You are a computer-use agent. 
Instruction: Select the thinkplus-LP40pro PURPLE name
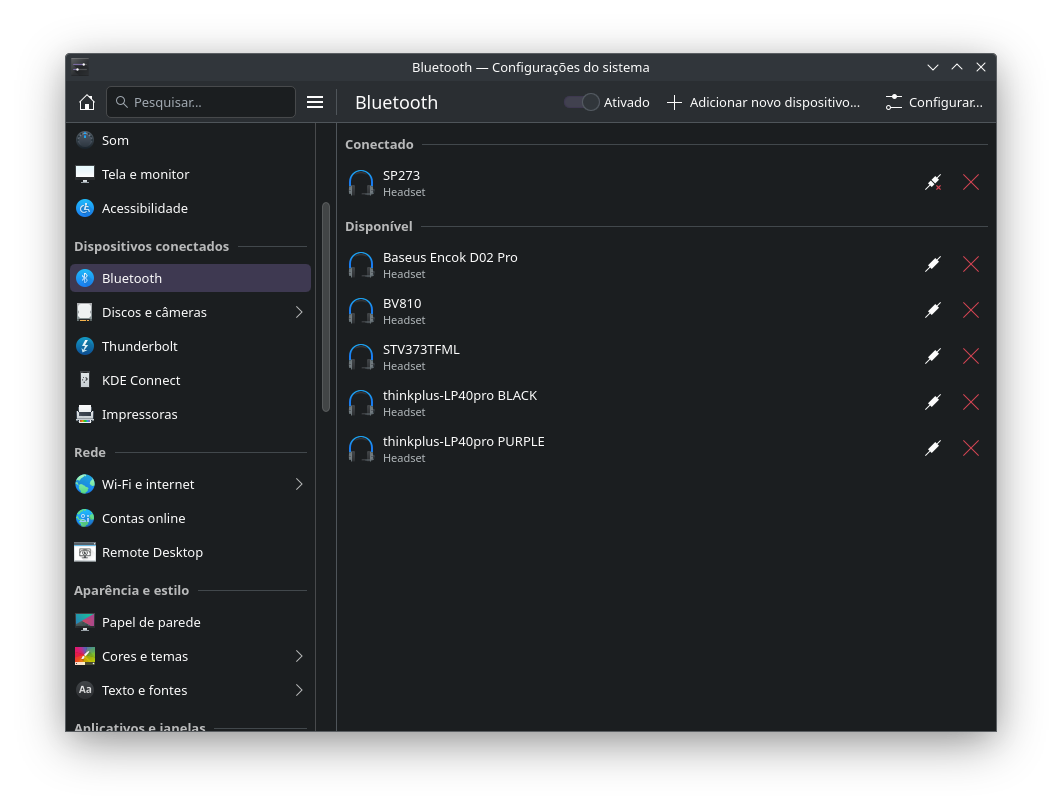pos(464,441)
